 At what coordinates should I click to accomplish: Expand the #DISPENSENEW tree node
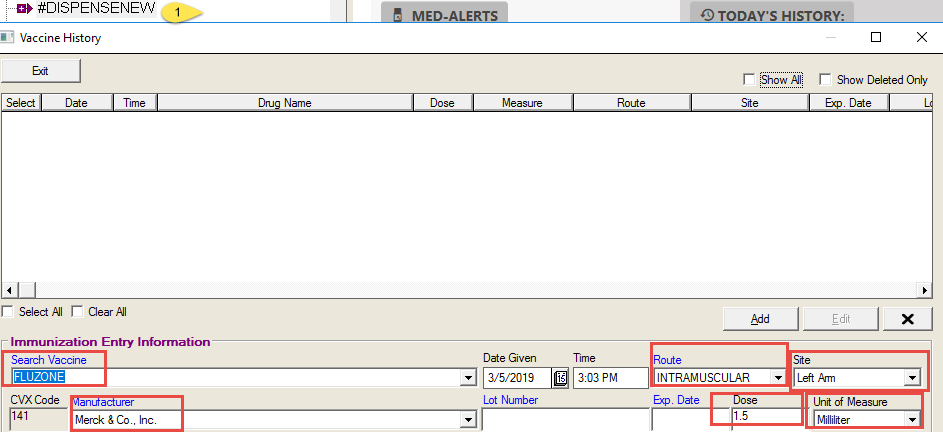[x=25, y=8]
